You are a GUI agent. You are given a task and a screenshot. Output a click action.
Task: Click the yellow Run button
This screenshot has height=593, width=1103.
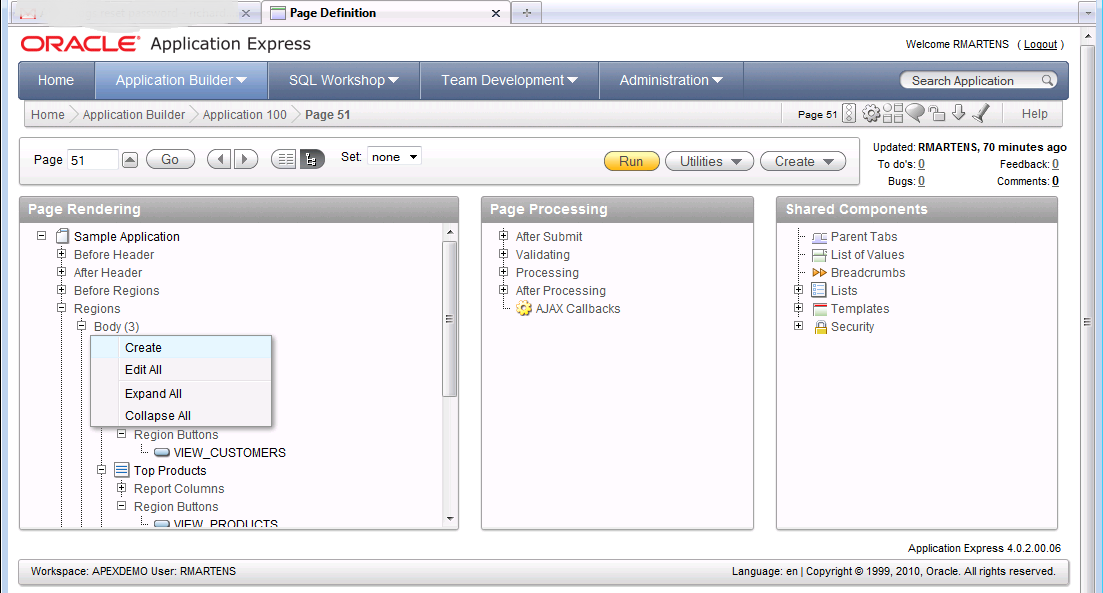[632, 161]
